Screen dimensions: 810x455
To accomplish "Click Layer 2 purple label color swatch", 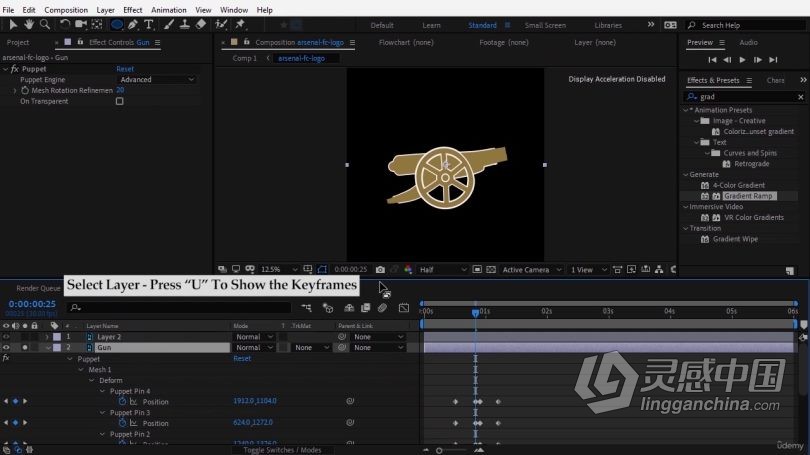I will (57, 337).
